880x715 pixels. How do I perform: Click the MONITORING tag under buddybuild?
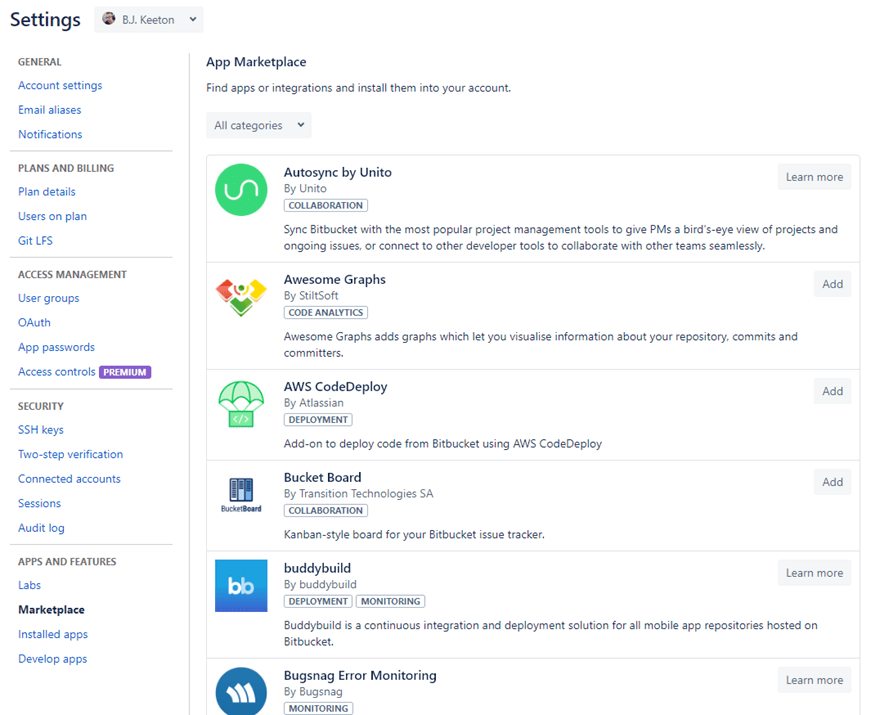[x=390, y=601]
